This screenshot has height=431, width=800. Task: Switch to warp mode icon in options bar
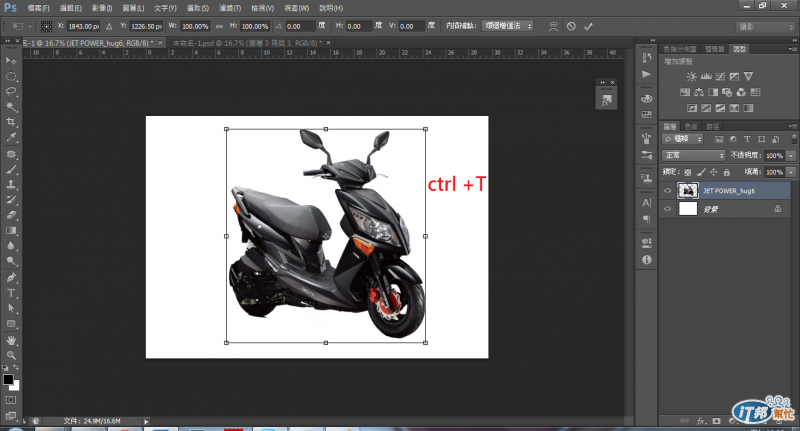click(x=553, y=27)
